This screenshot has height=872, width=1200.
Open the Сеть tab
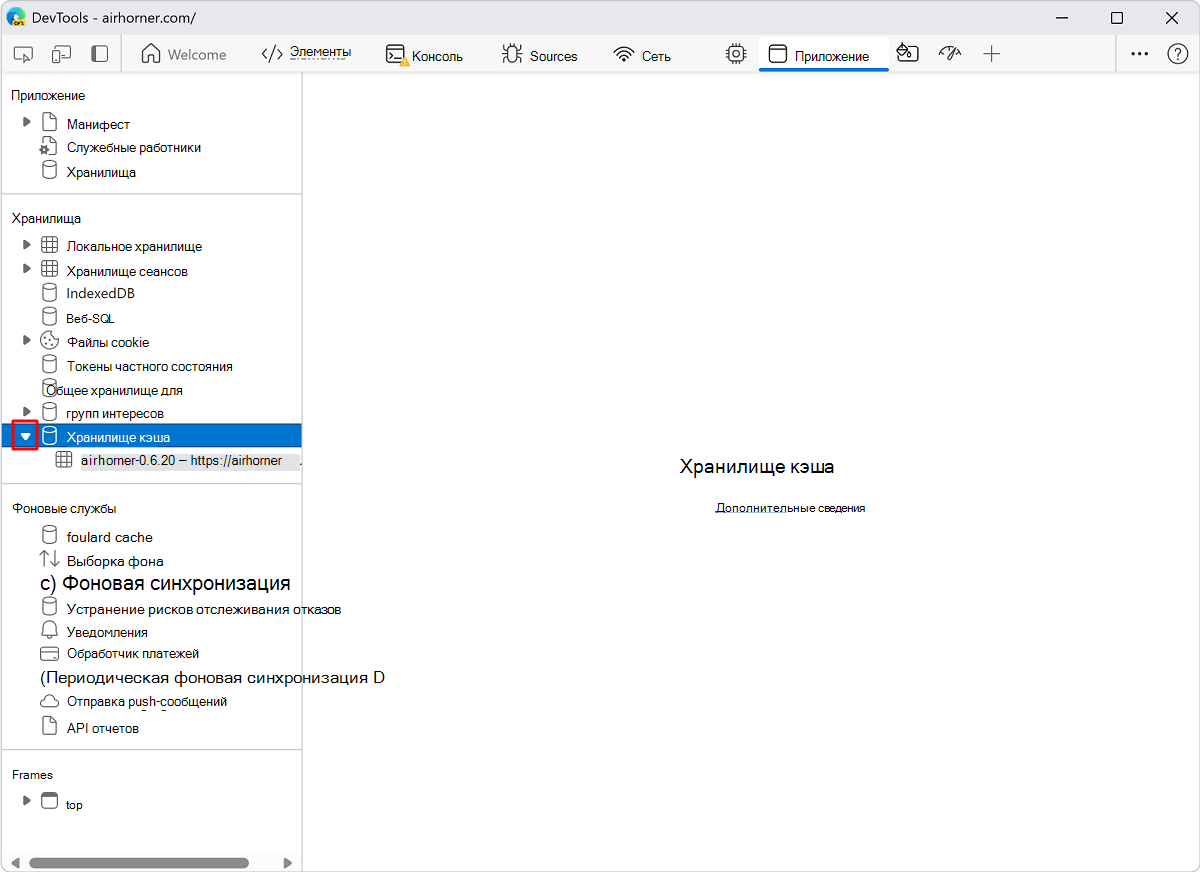click(x=642, y=55)
